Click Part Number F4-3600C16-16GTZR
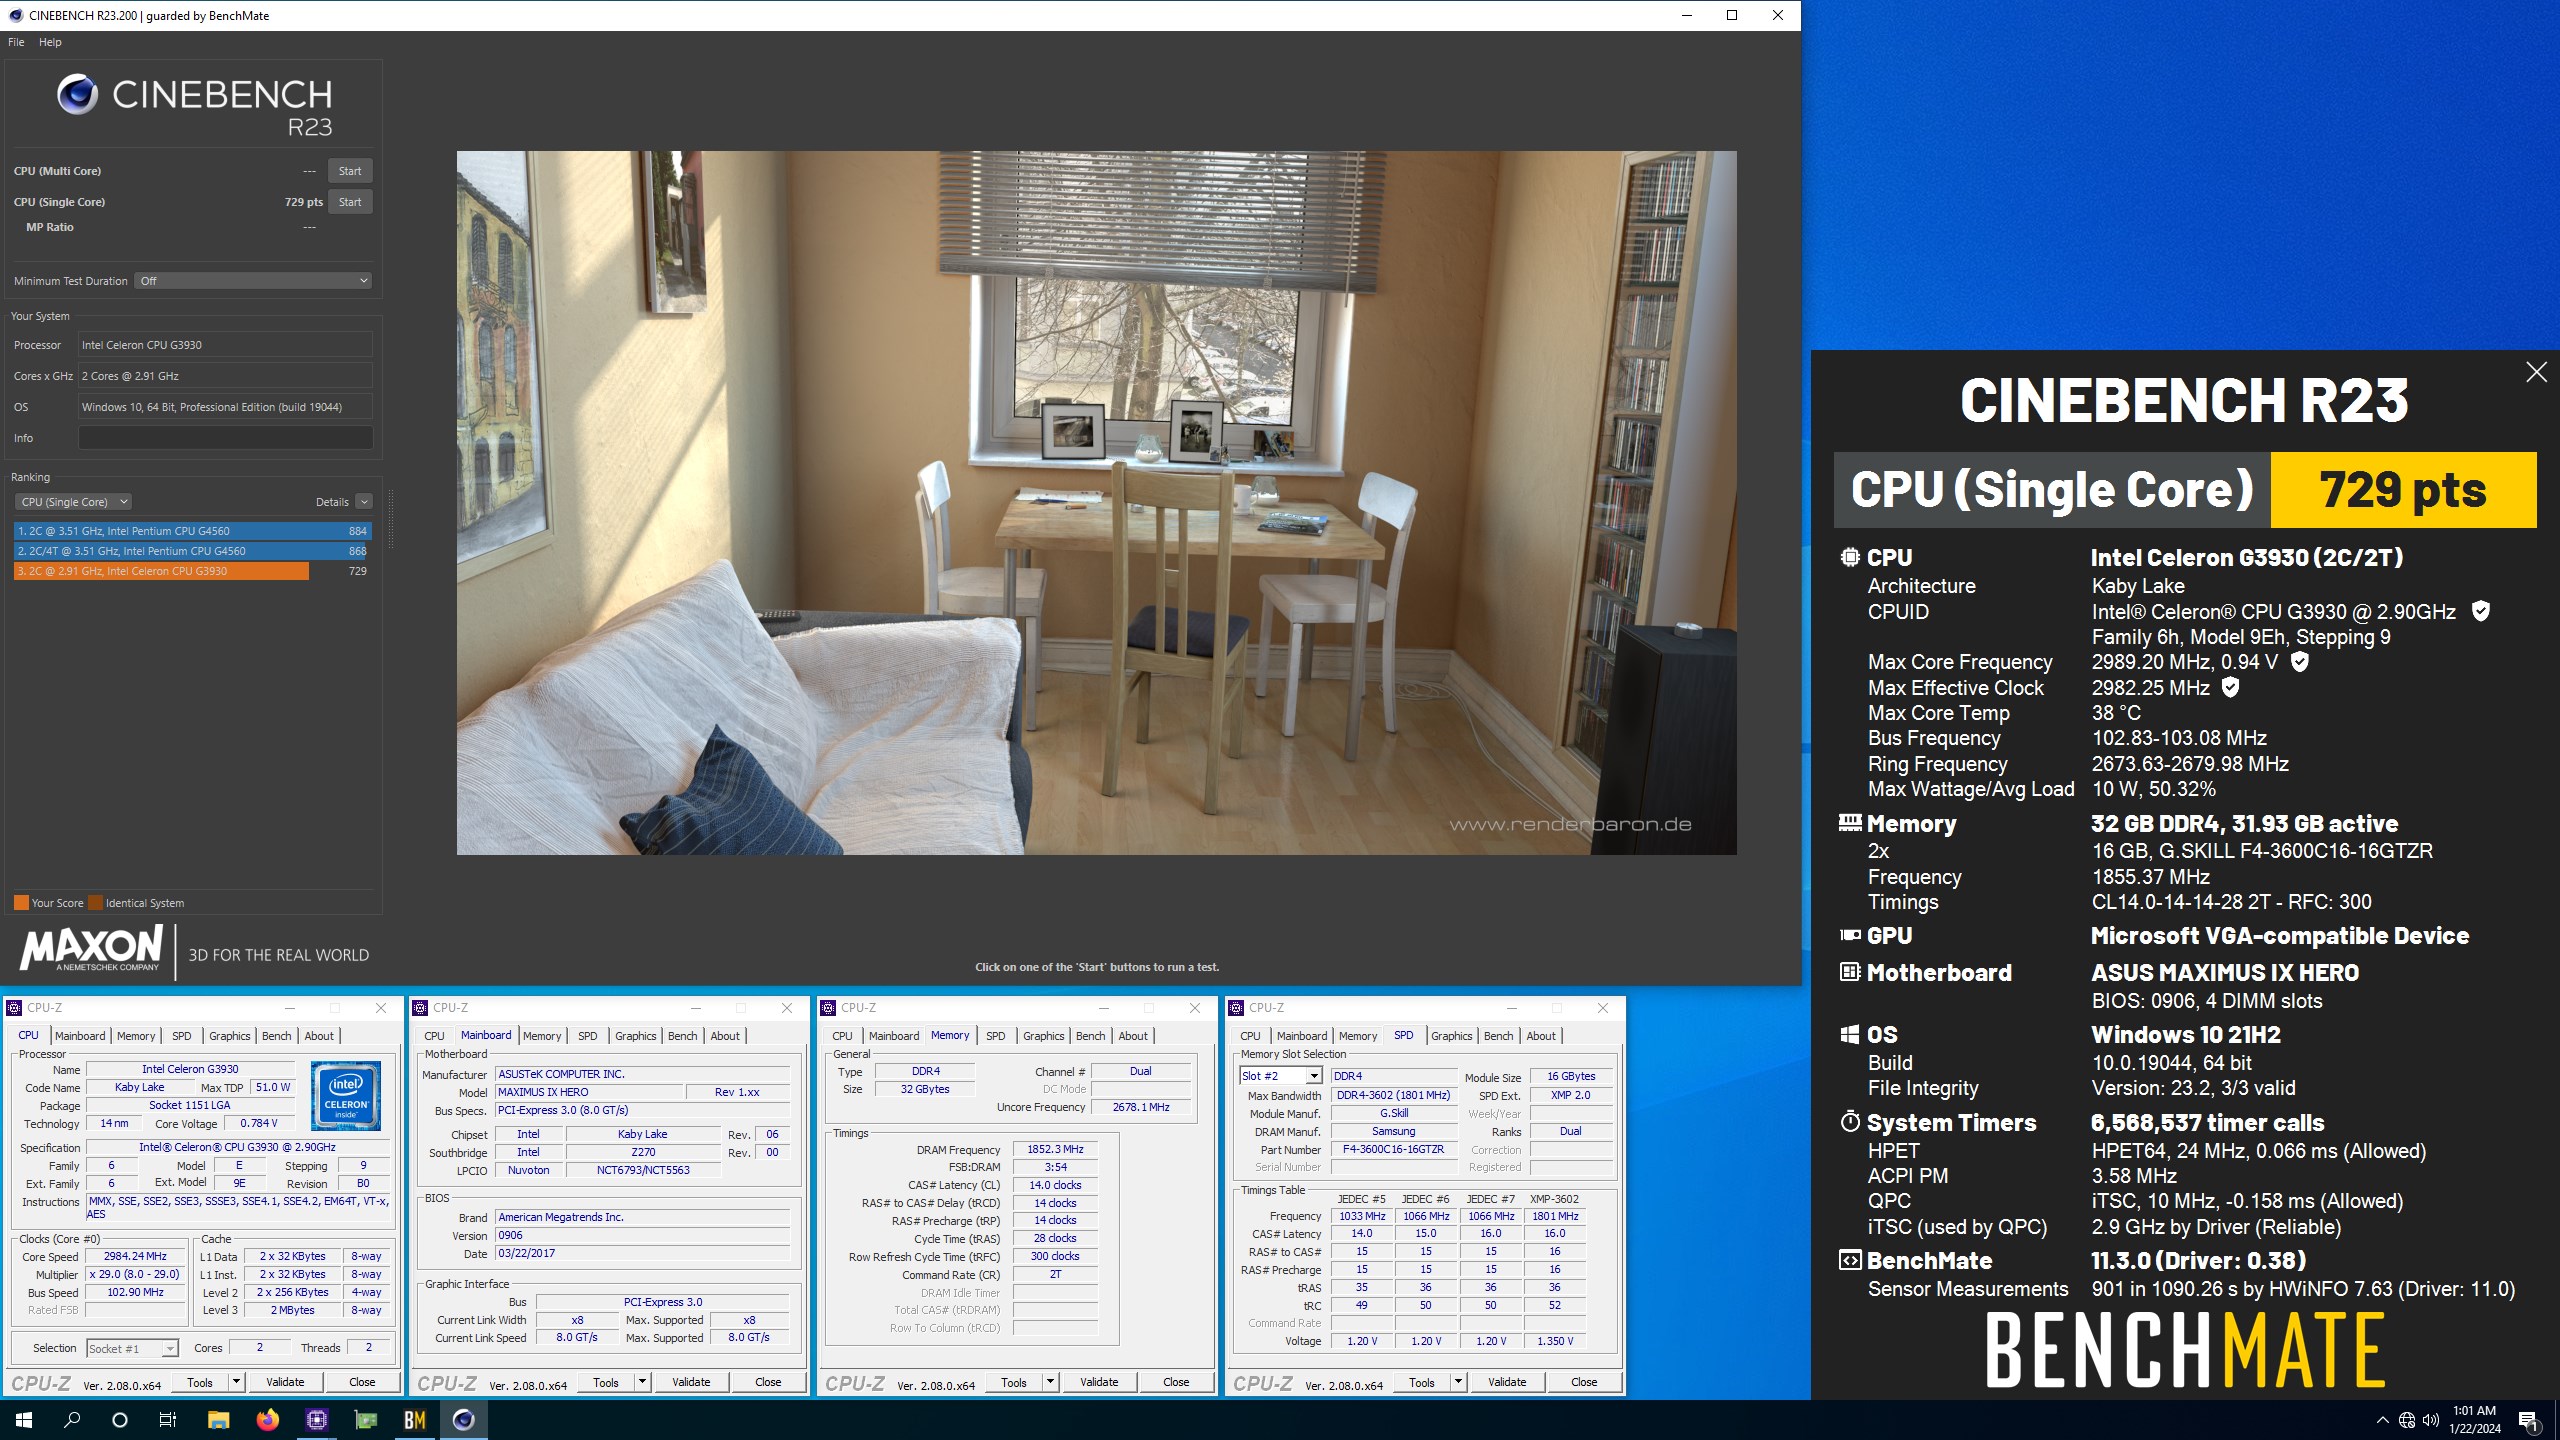This screenshot has width=2560, height=1440. (x=1393, y=1149)
